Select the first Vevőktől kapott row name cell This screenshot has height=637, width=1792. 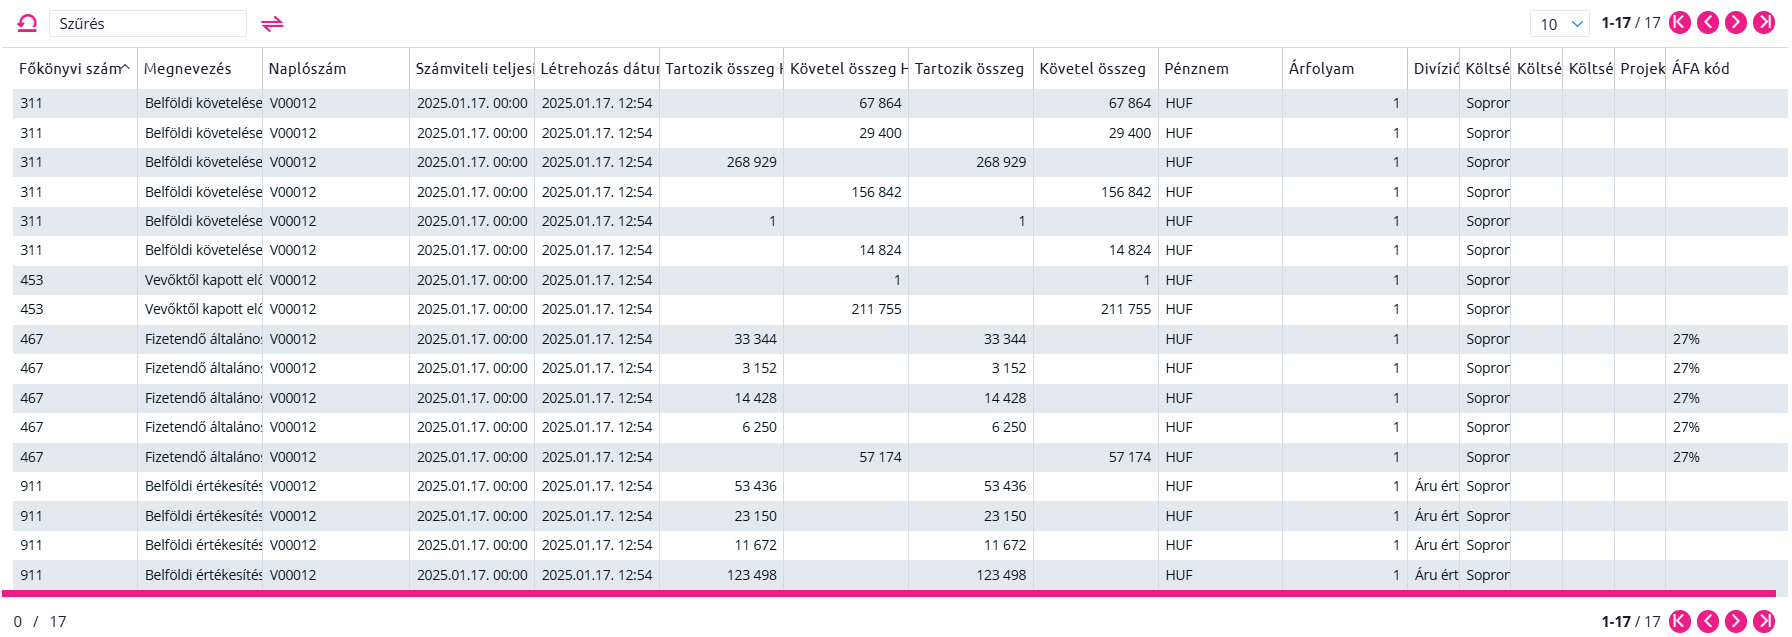[200, 280]
